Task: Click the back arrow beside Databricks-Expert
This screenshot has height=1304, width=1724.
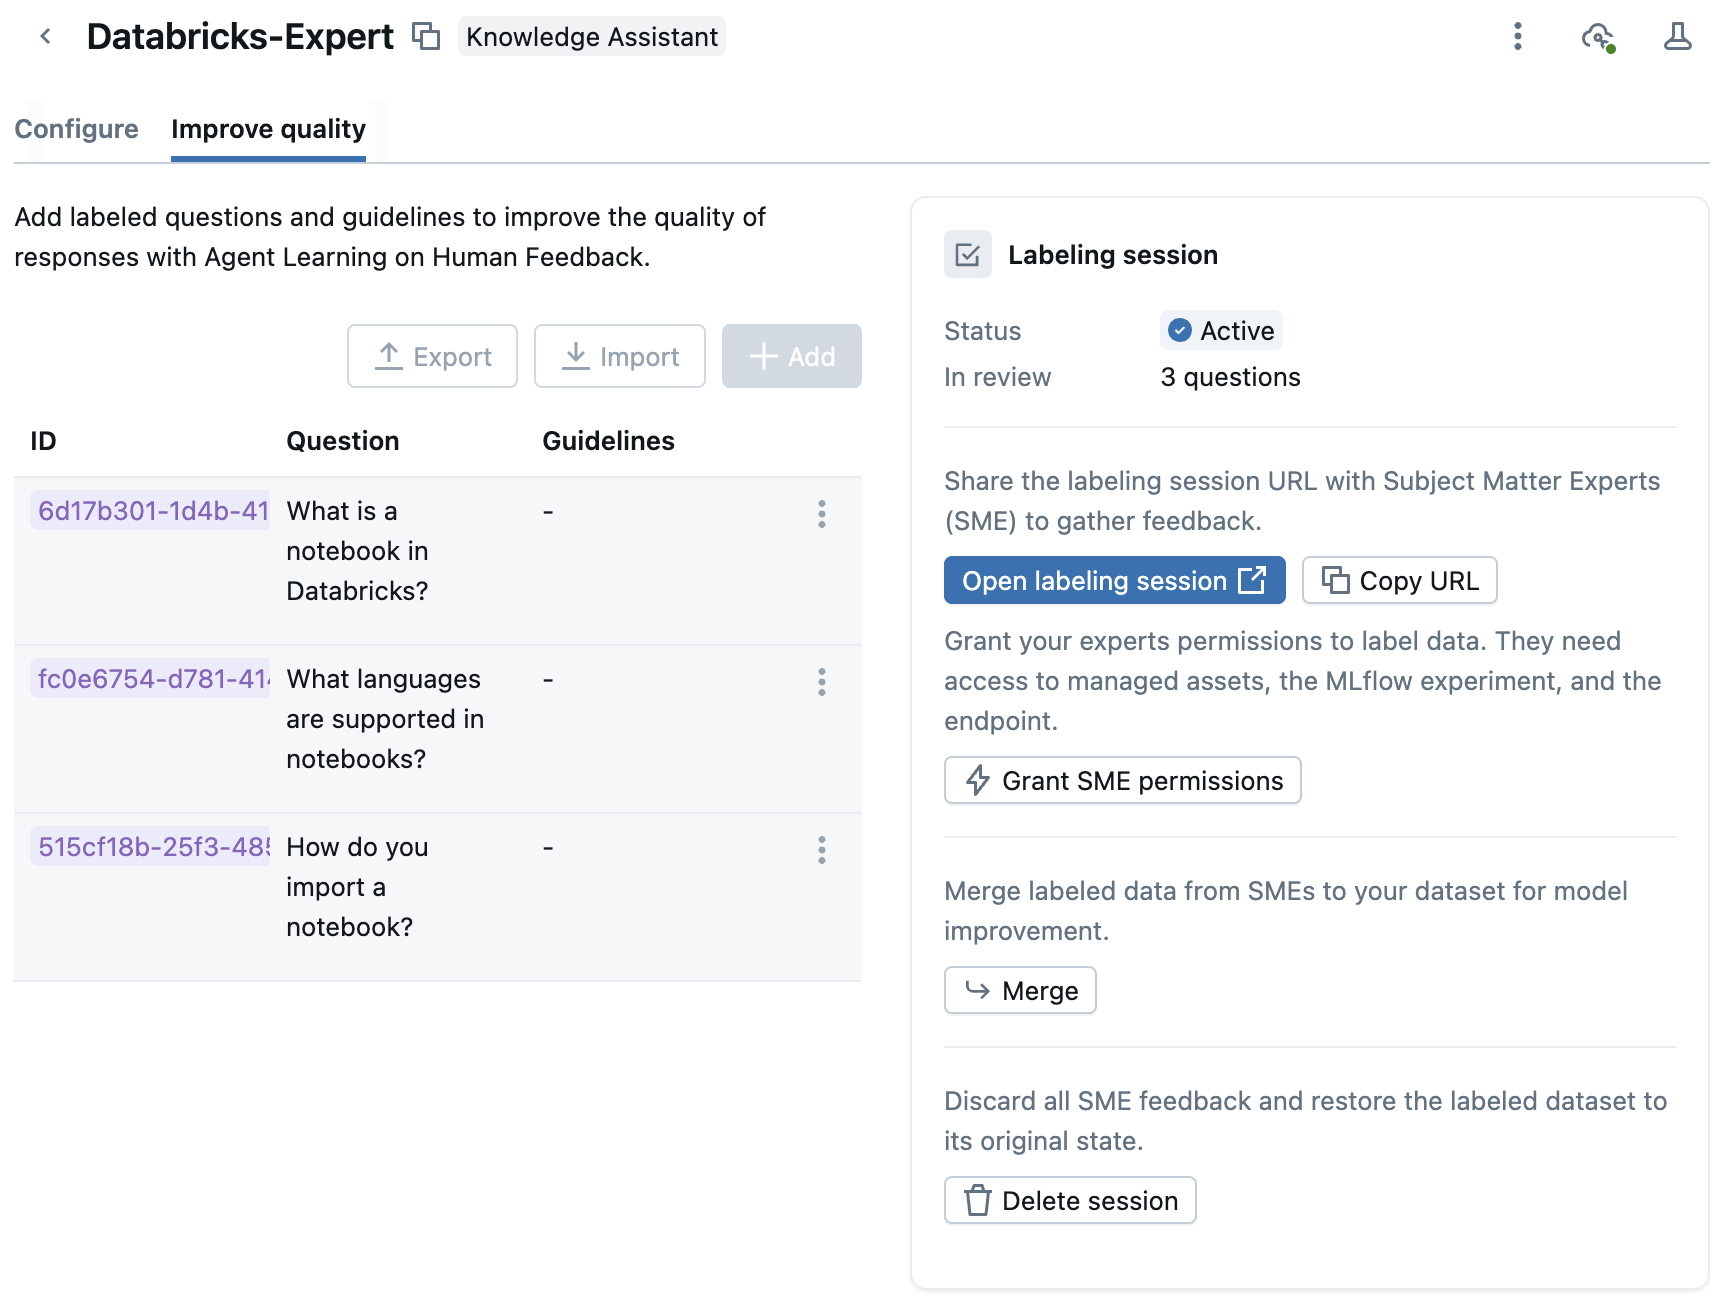Action: [45, 37]
